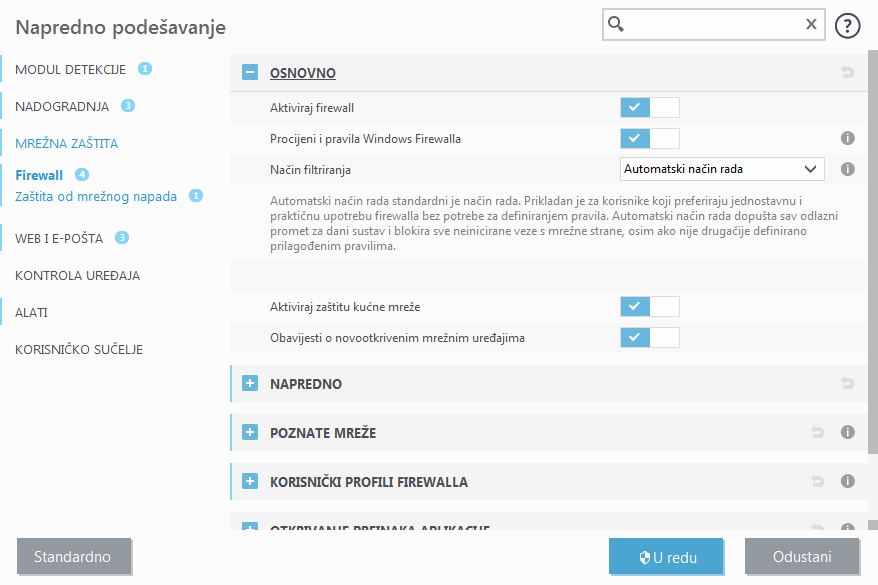The height and width of the screenshot is (585, 878).
Task: Expand the POZNATE MREŽE section
Action: [249, 432]
